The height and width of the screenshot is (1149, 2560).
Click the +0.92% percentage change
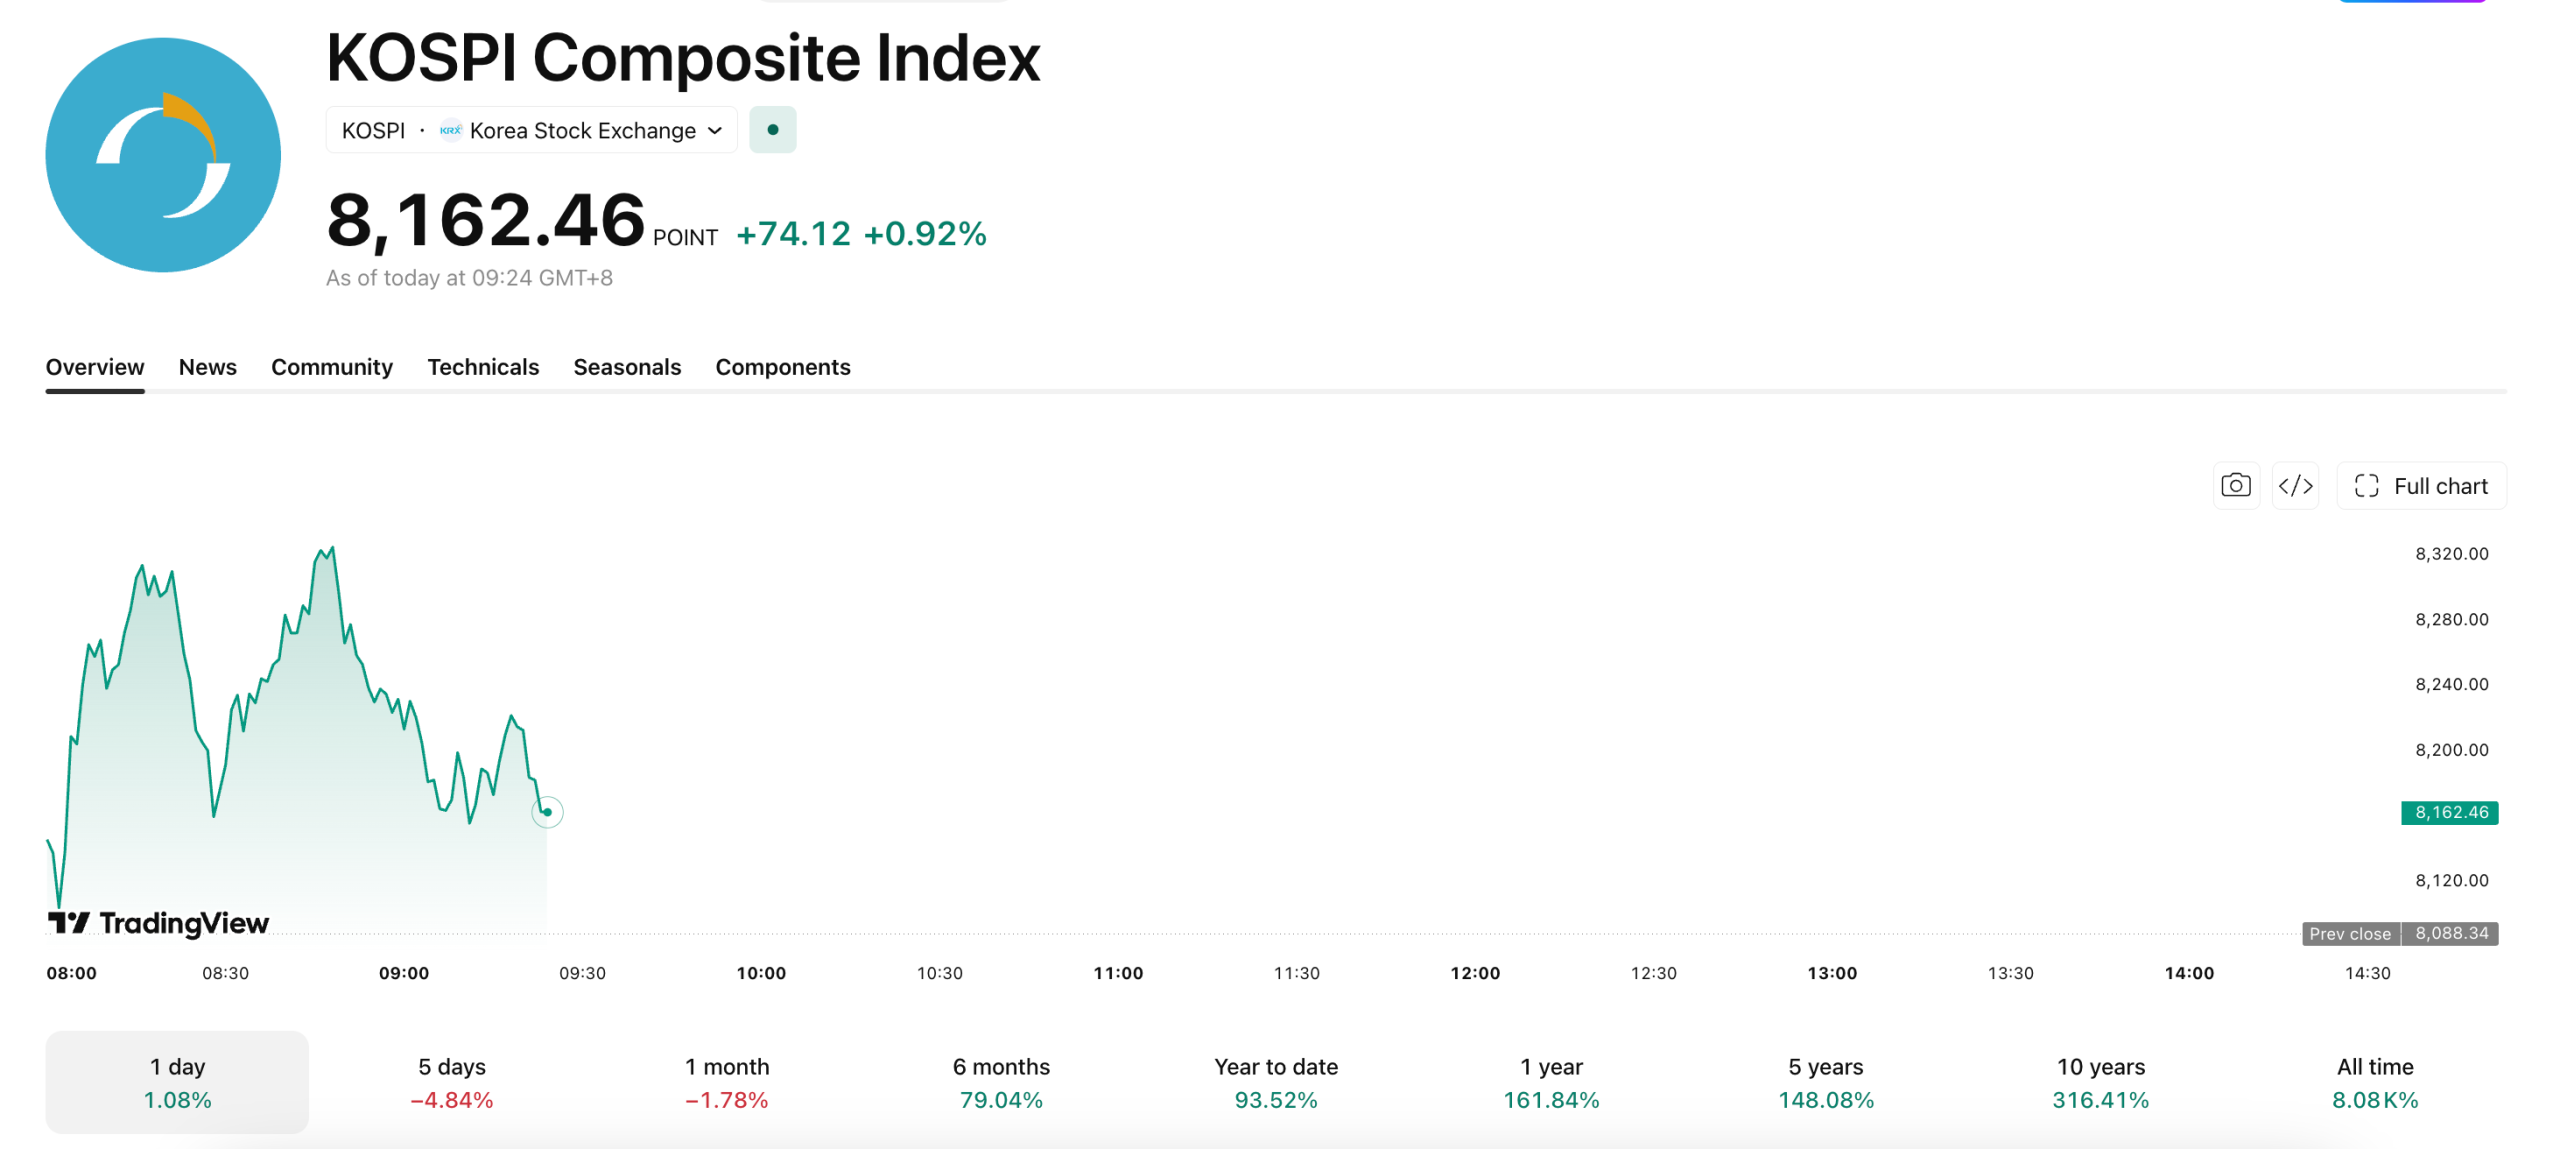[925, 233]
